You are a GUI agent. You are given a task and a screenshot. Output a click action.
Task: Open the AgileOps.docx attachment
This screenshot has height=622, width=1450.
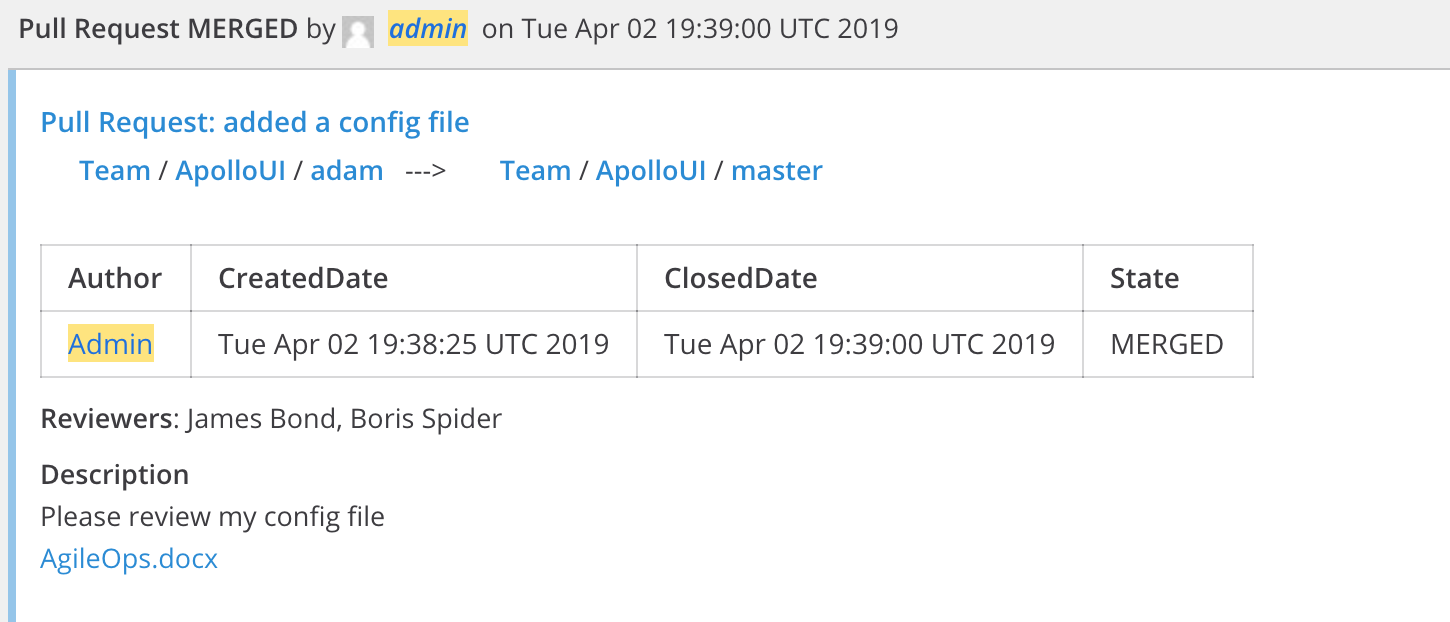point(129,558)
